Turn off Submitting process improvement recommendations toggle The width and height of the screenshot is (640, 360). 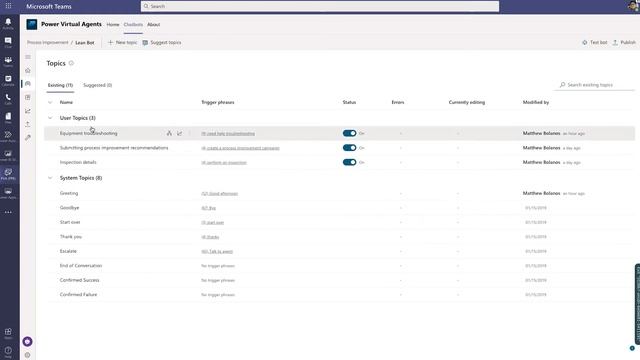pyautogui.click(x=349, y=148)
